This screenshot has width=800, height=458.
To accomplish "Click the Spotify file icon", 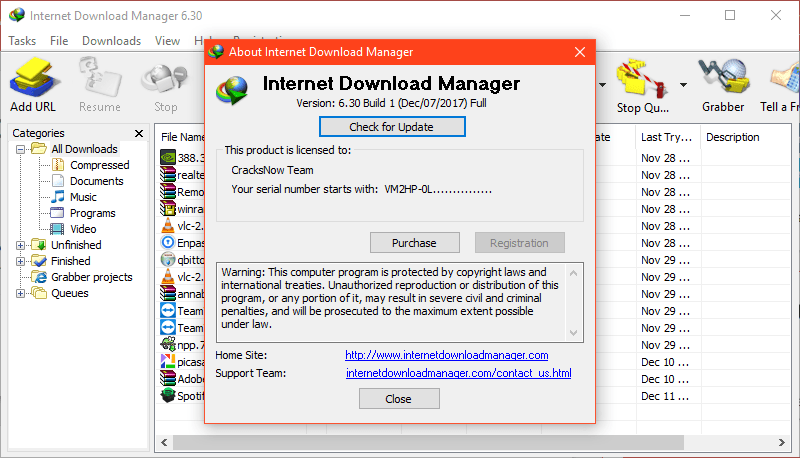I will [x=168, y=395].
